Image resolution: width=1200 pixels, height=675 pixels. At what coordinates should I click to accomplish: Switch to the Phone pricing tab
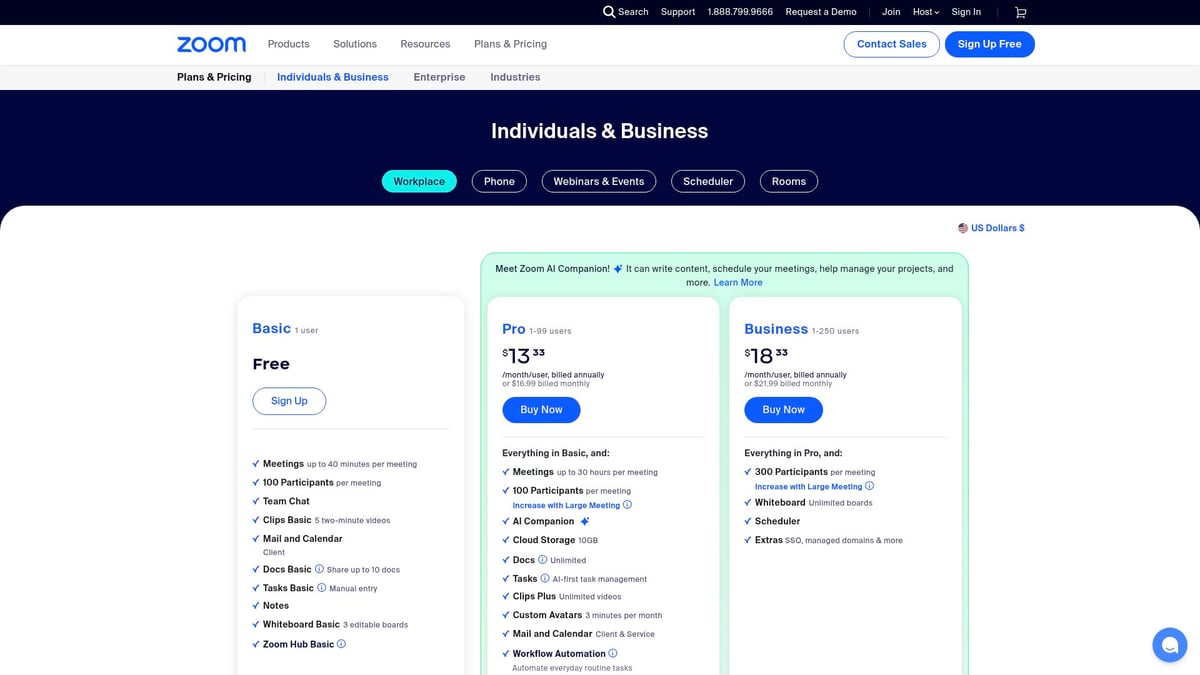[x=499, y=181]
